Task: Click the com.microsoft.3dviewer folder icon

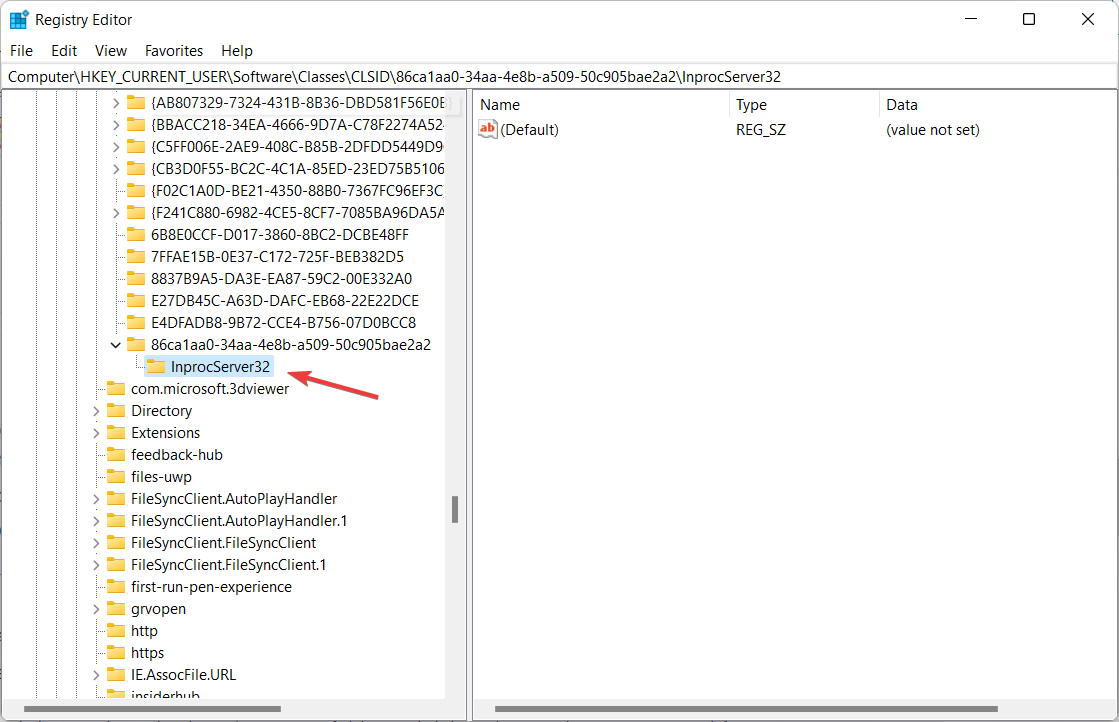Action: click(x=116, y=389)
